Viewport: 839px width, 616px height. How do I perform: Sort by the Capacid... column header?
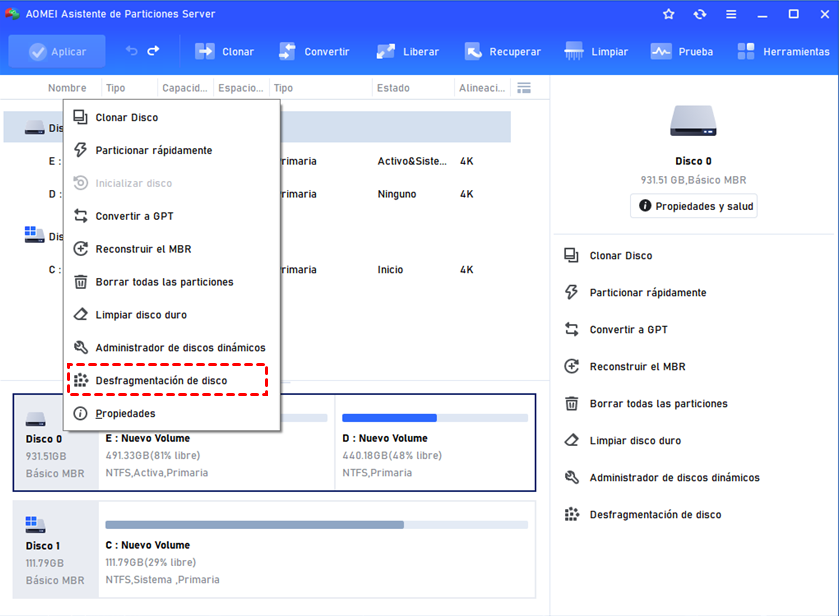tap(185, 88)
